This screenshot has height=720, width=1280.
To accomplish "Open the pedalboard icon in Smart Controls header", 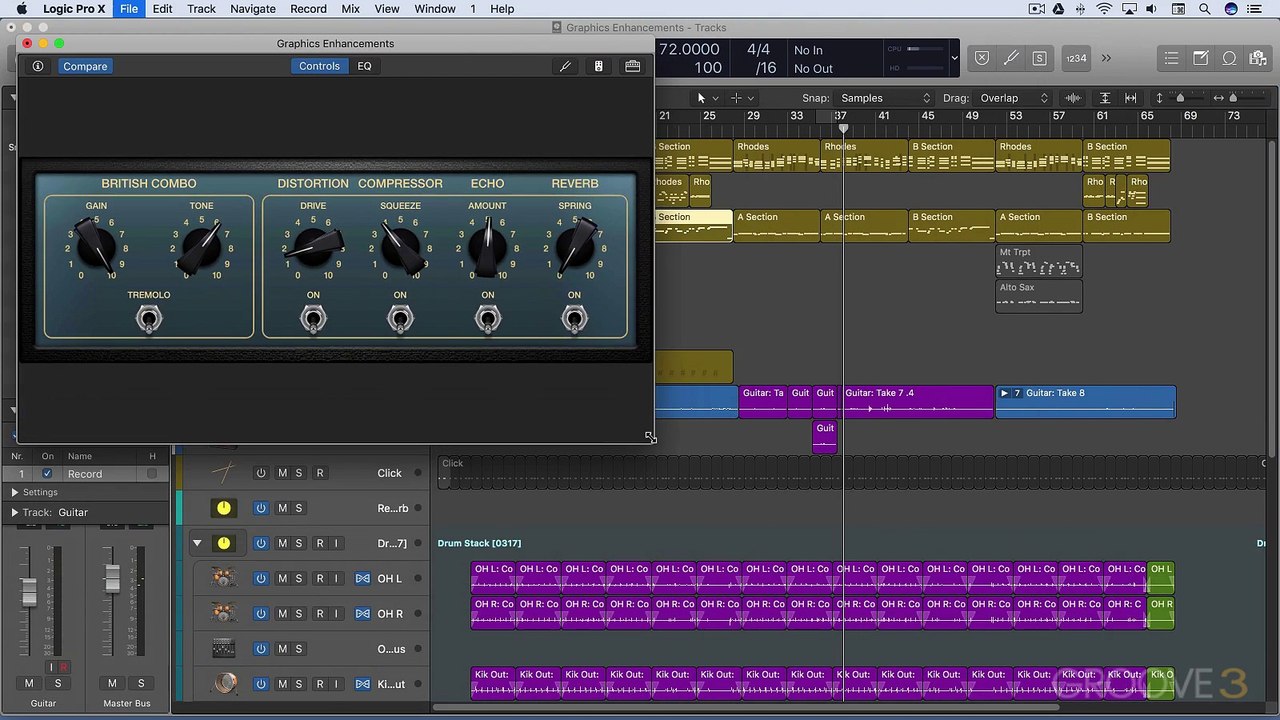I will pos(632,66).
